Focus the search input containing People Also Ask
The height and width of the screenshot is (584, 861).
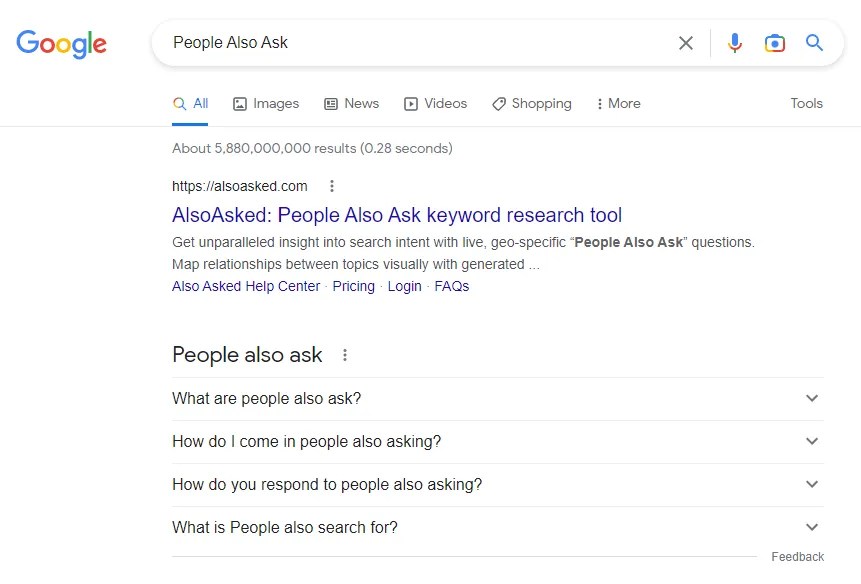click(417, 43)
